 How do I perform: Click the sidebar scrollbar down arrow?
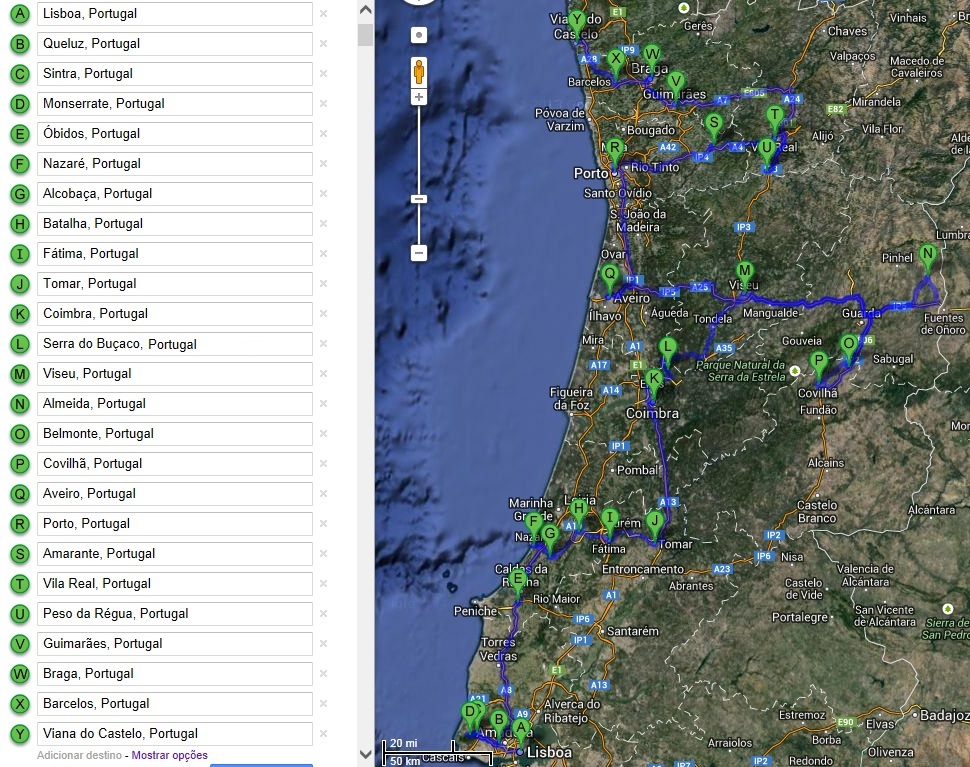[x=365, y=754]
